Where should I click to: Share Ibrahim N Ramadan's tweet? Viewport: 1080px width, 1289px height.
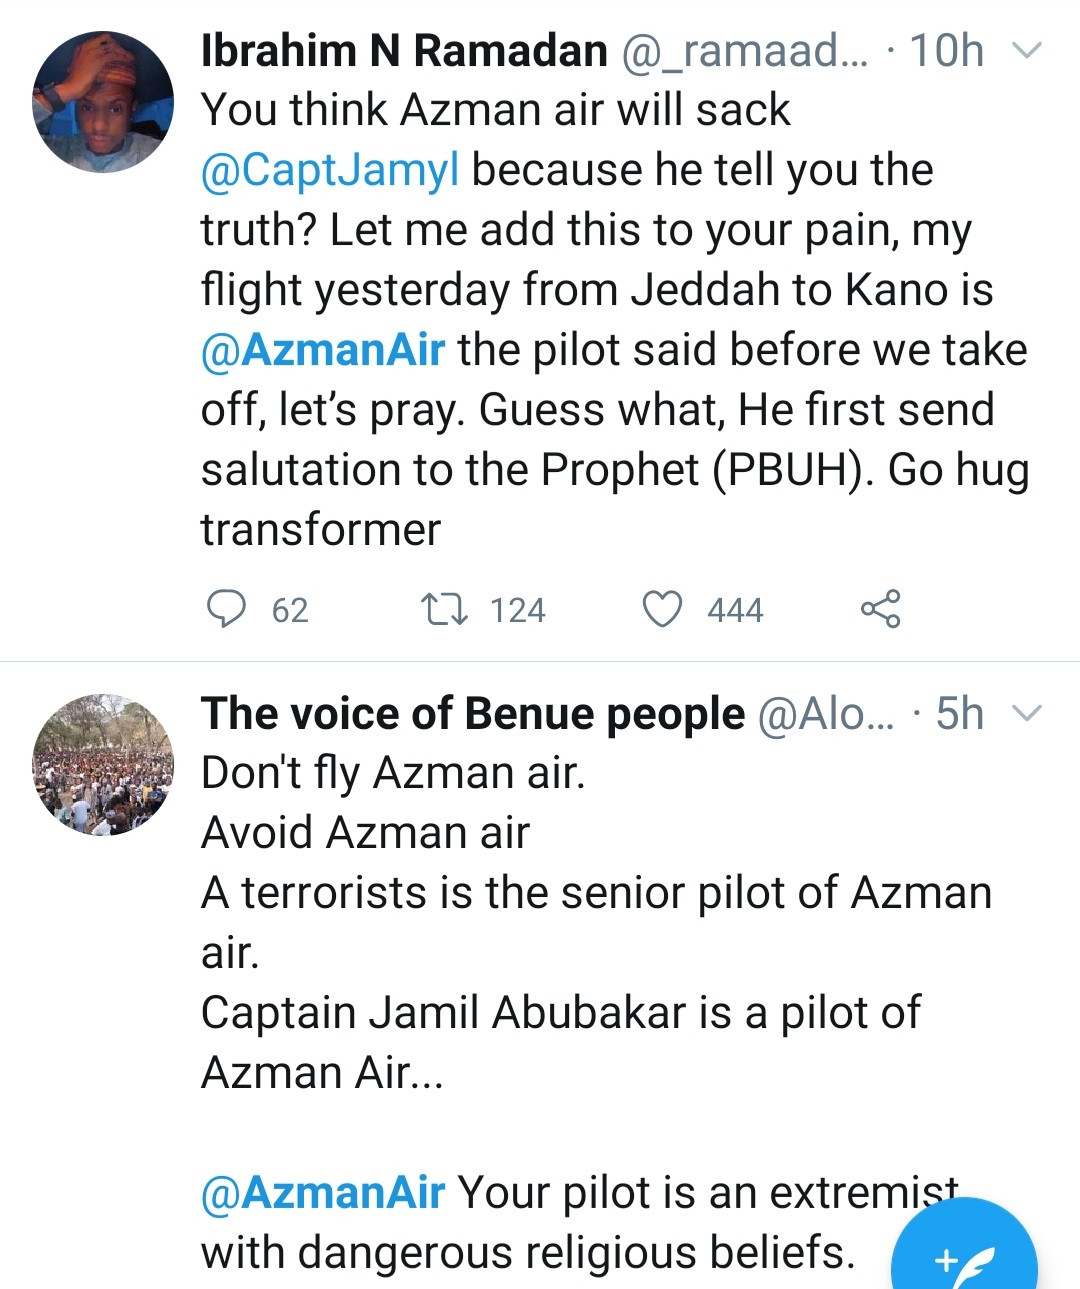(880, 608)
